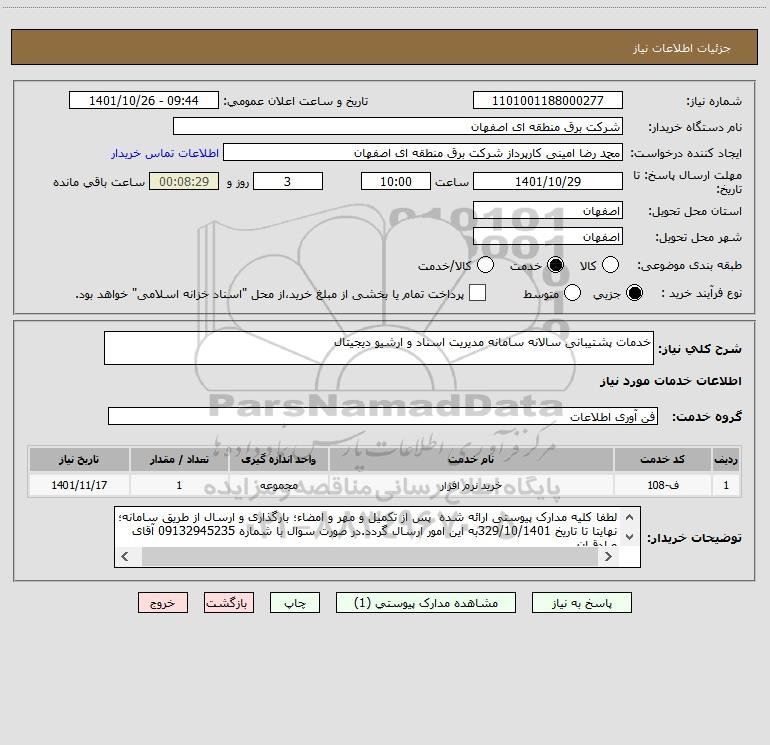The height and width of the screenshot is (745, 770).
Task: Click the announcement date field 1401/10/26 - 09:44
Action: pos(144,100)
